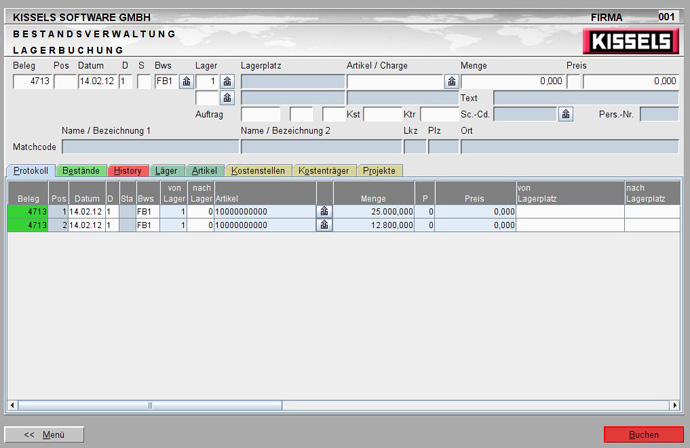Open the Artikel tab
Viewport: 690px width, 448px height.
click(205, 171)
